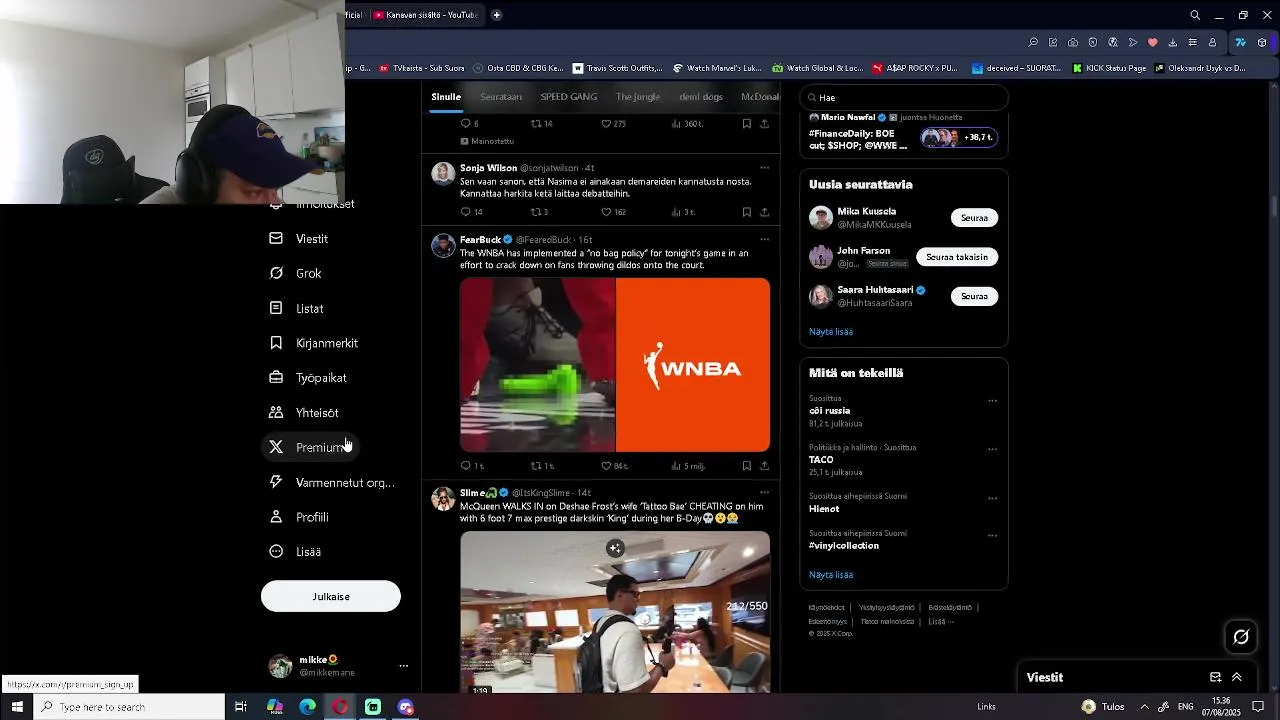The width and height of the screenshot is (1280, 720).
Task: Open Listat in the sidebar
Action: [x=297, y=308]
